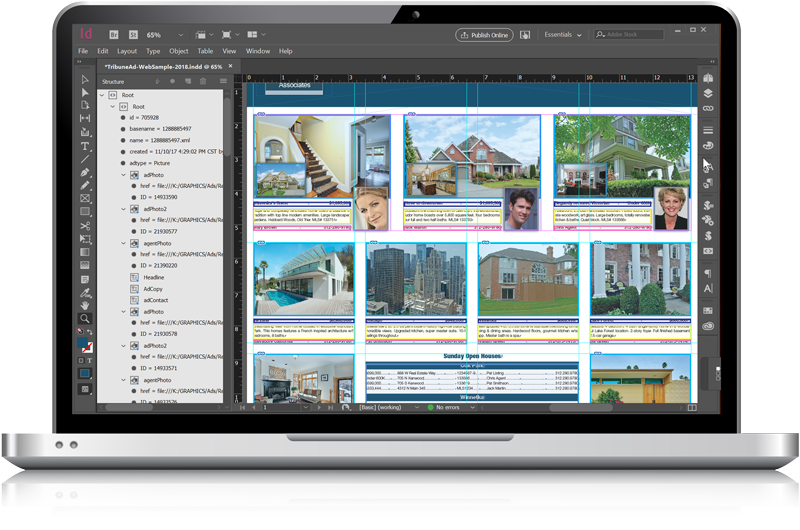
Task: Open the Stroke panel icon
Action: (708, 130)
